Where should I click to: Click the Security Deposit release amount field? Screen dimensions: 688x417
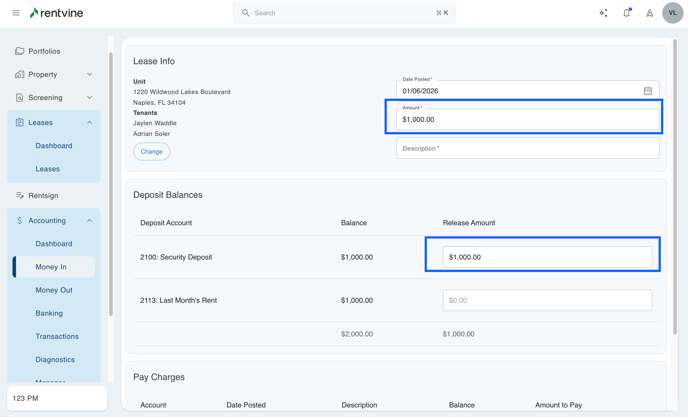pos(547,257)
